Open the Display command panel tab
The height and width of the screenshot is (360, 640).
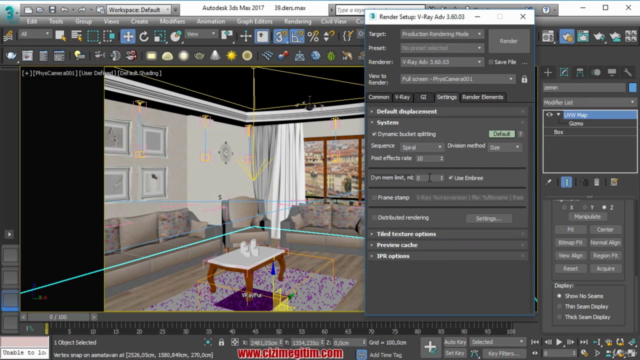(612, 73)
